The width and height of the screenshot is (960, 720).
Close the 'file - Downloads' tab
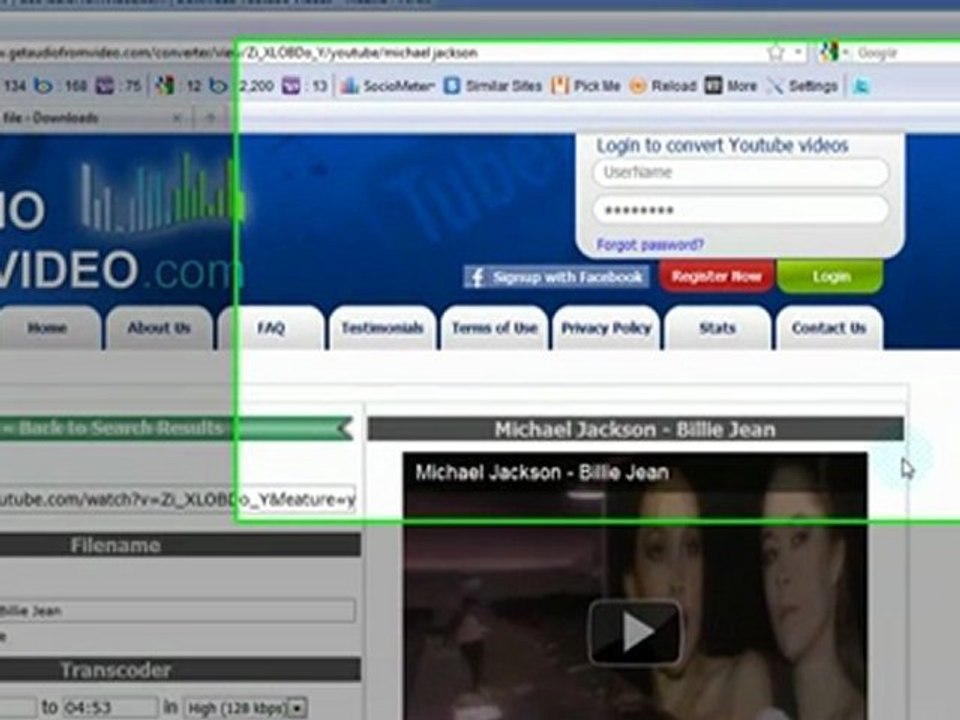[177, 118]
